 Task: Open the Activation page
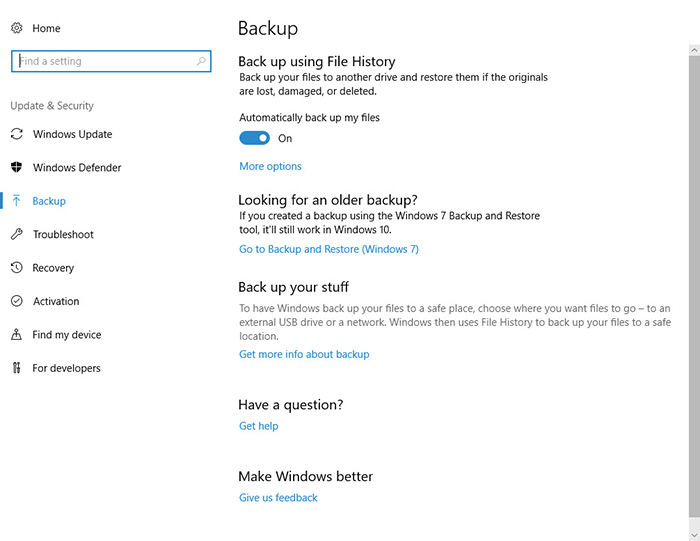point(56,301)
